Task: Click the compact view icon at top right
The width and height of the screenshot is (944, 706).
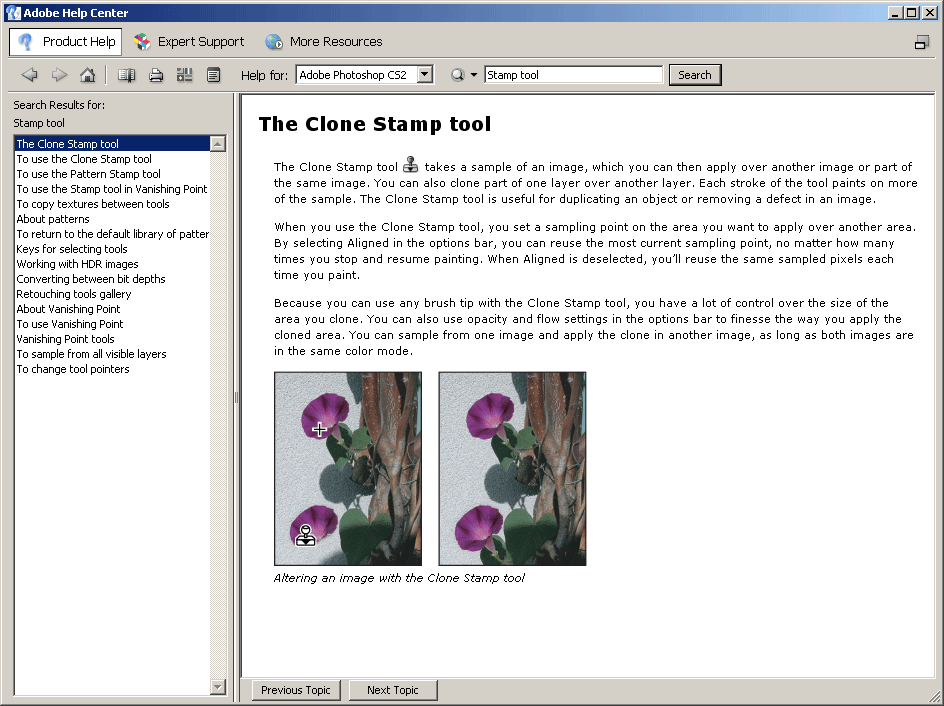Action: 922,42
